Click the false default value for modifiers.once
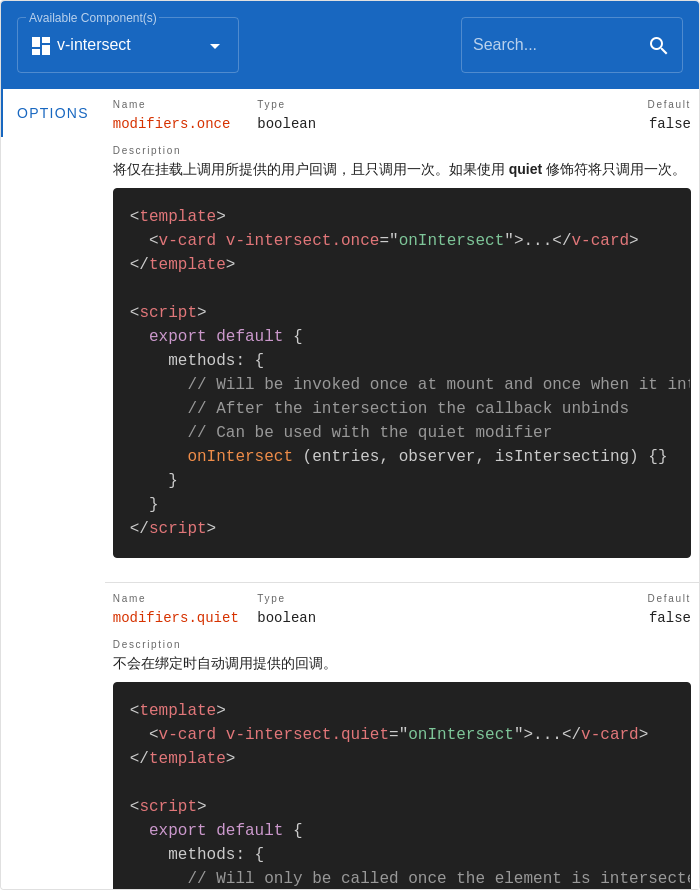Image resolution: width=700 pixels, height=890 pixels. pos(670,124)
